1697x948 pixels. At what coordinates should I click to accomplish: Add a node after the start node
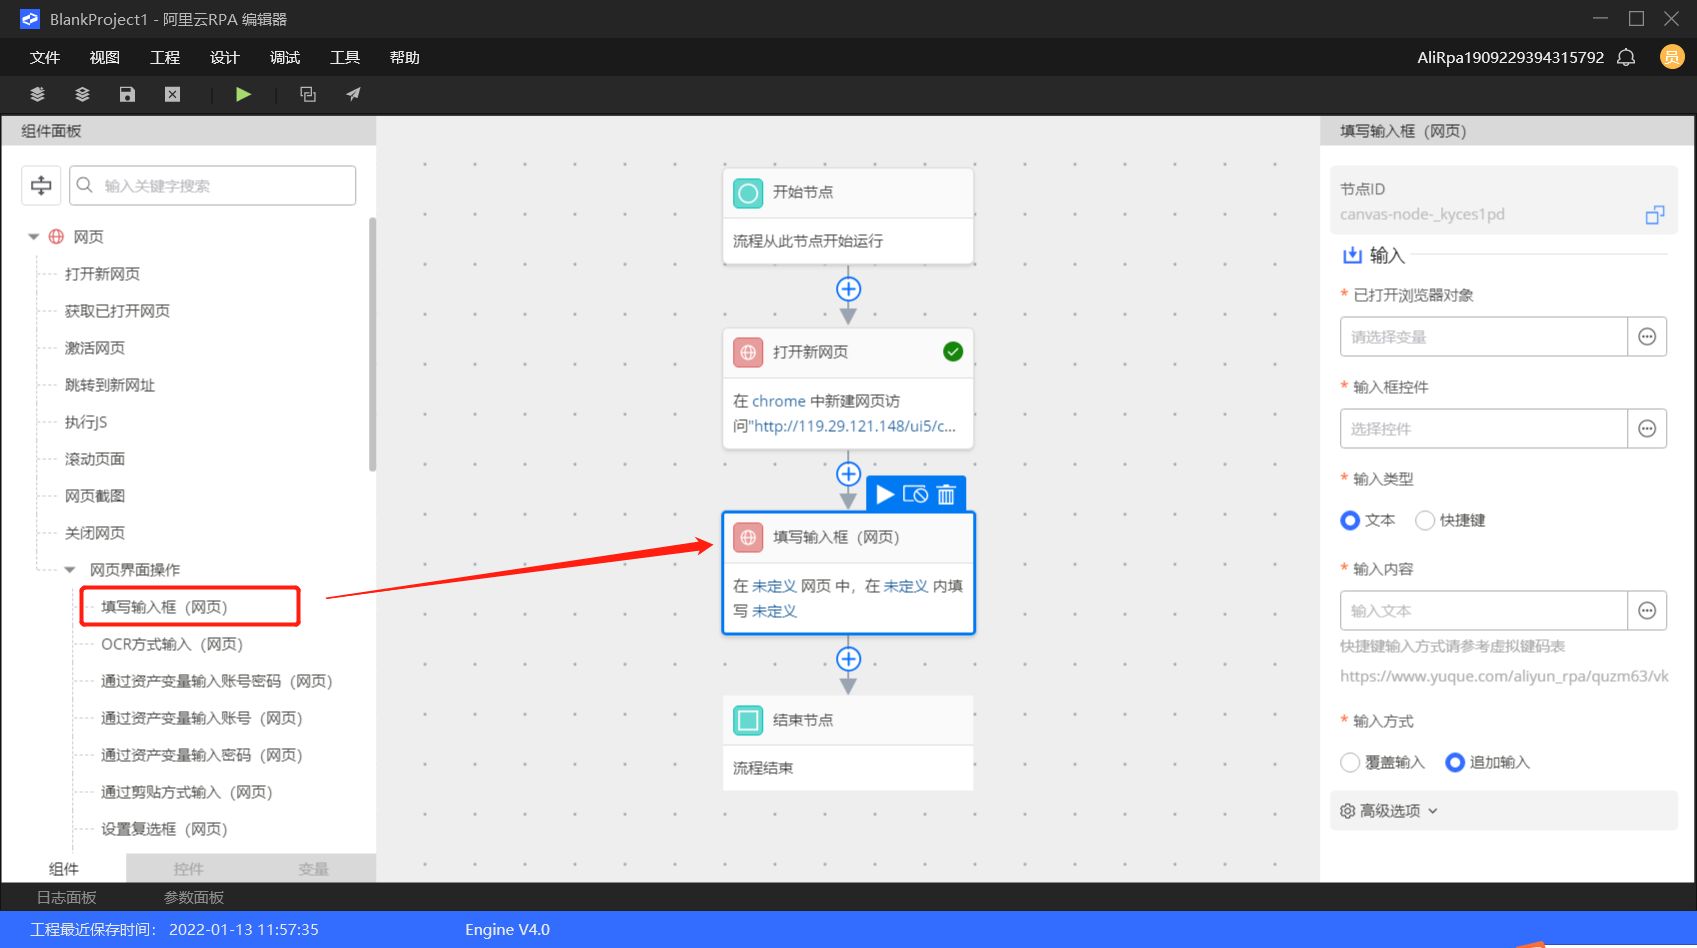pyautogui.click(x=848, y=289)
